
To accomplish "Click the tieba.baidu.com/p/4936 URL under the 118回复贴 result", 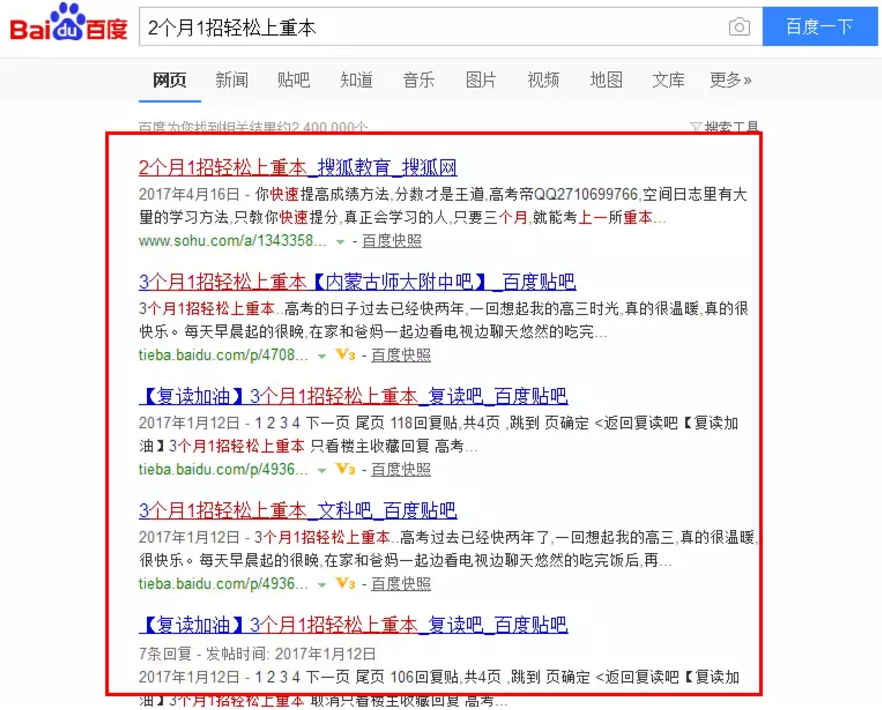I will 223,469.
